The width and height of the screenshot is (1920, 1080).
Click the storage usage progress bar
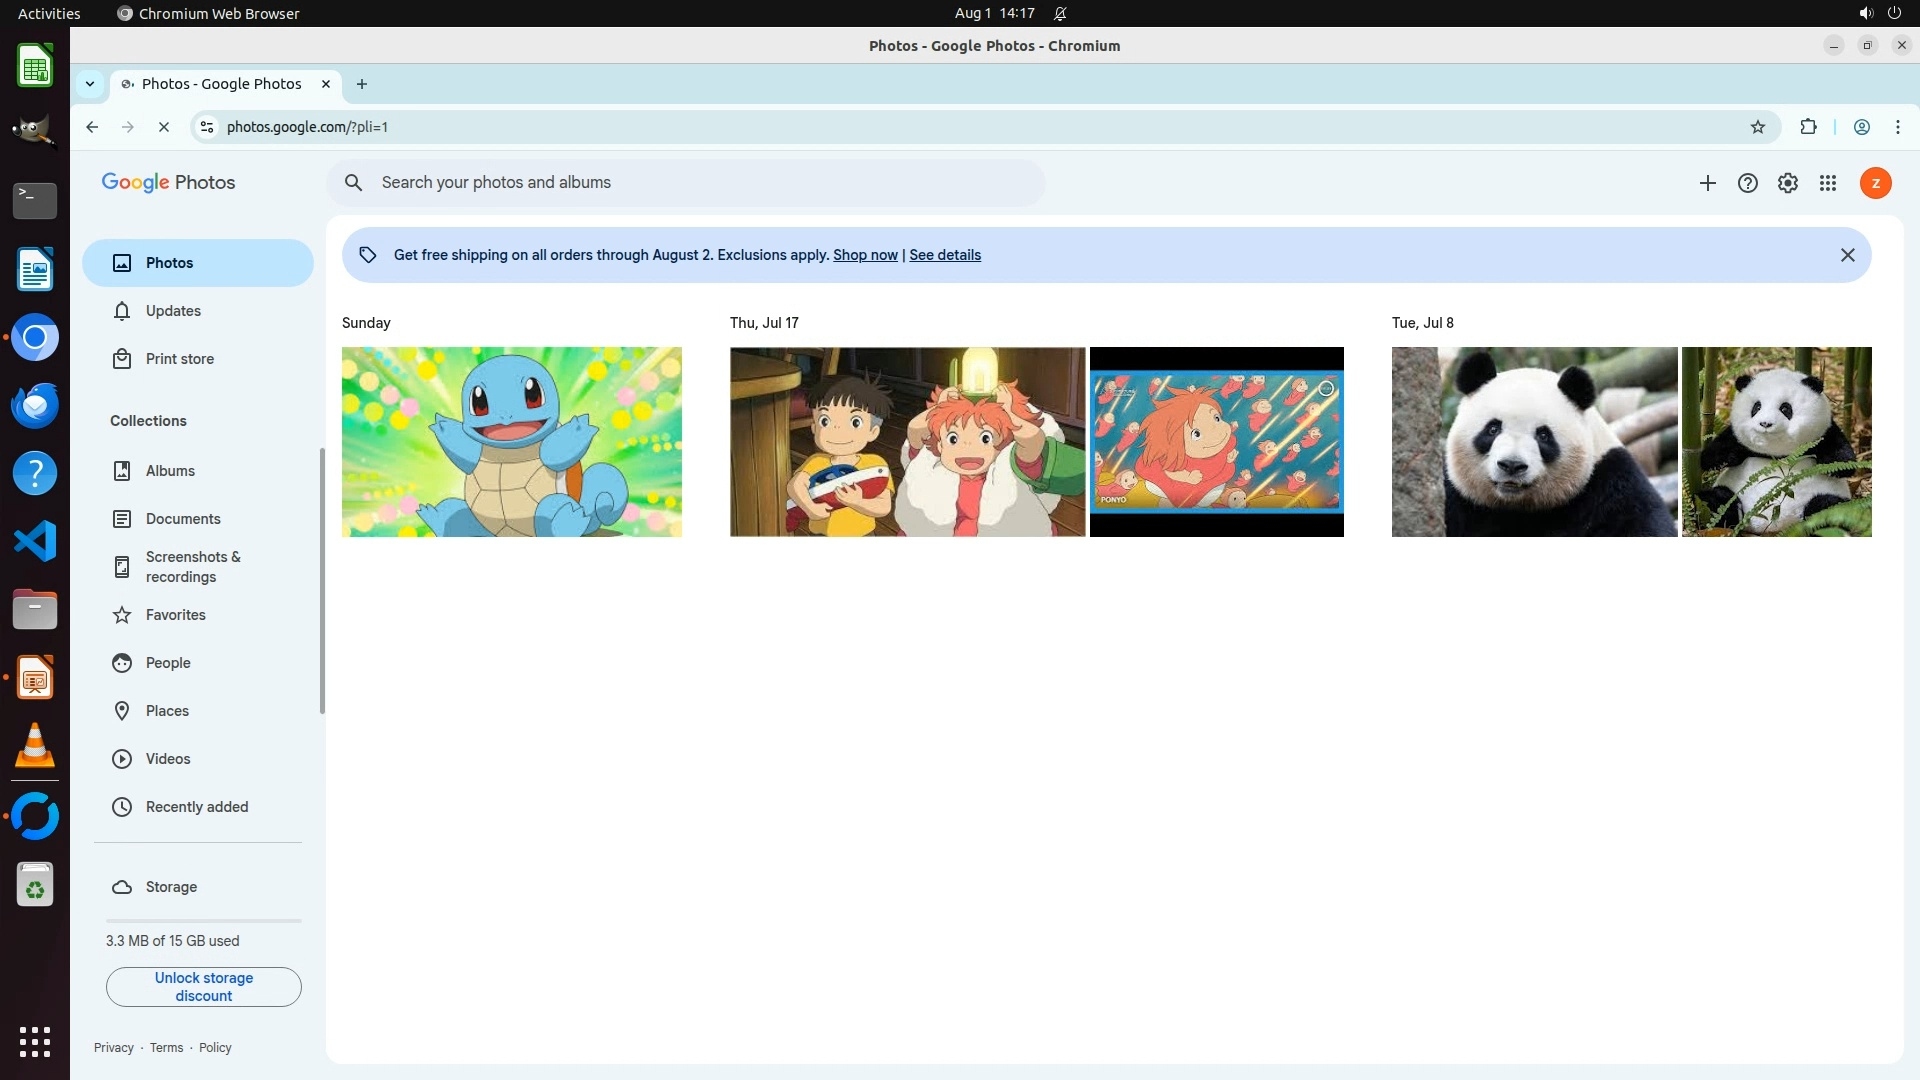[x=204, y=920]
